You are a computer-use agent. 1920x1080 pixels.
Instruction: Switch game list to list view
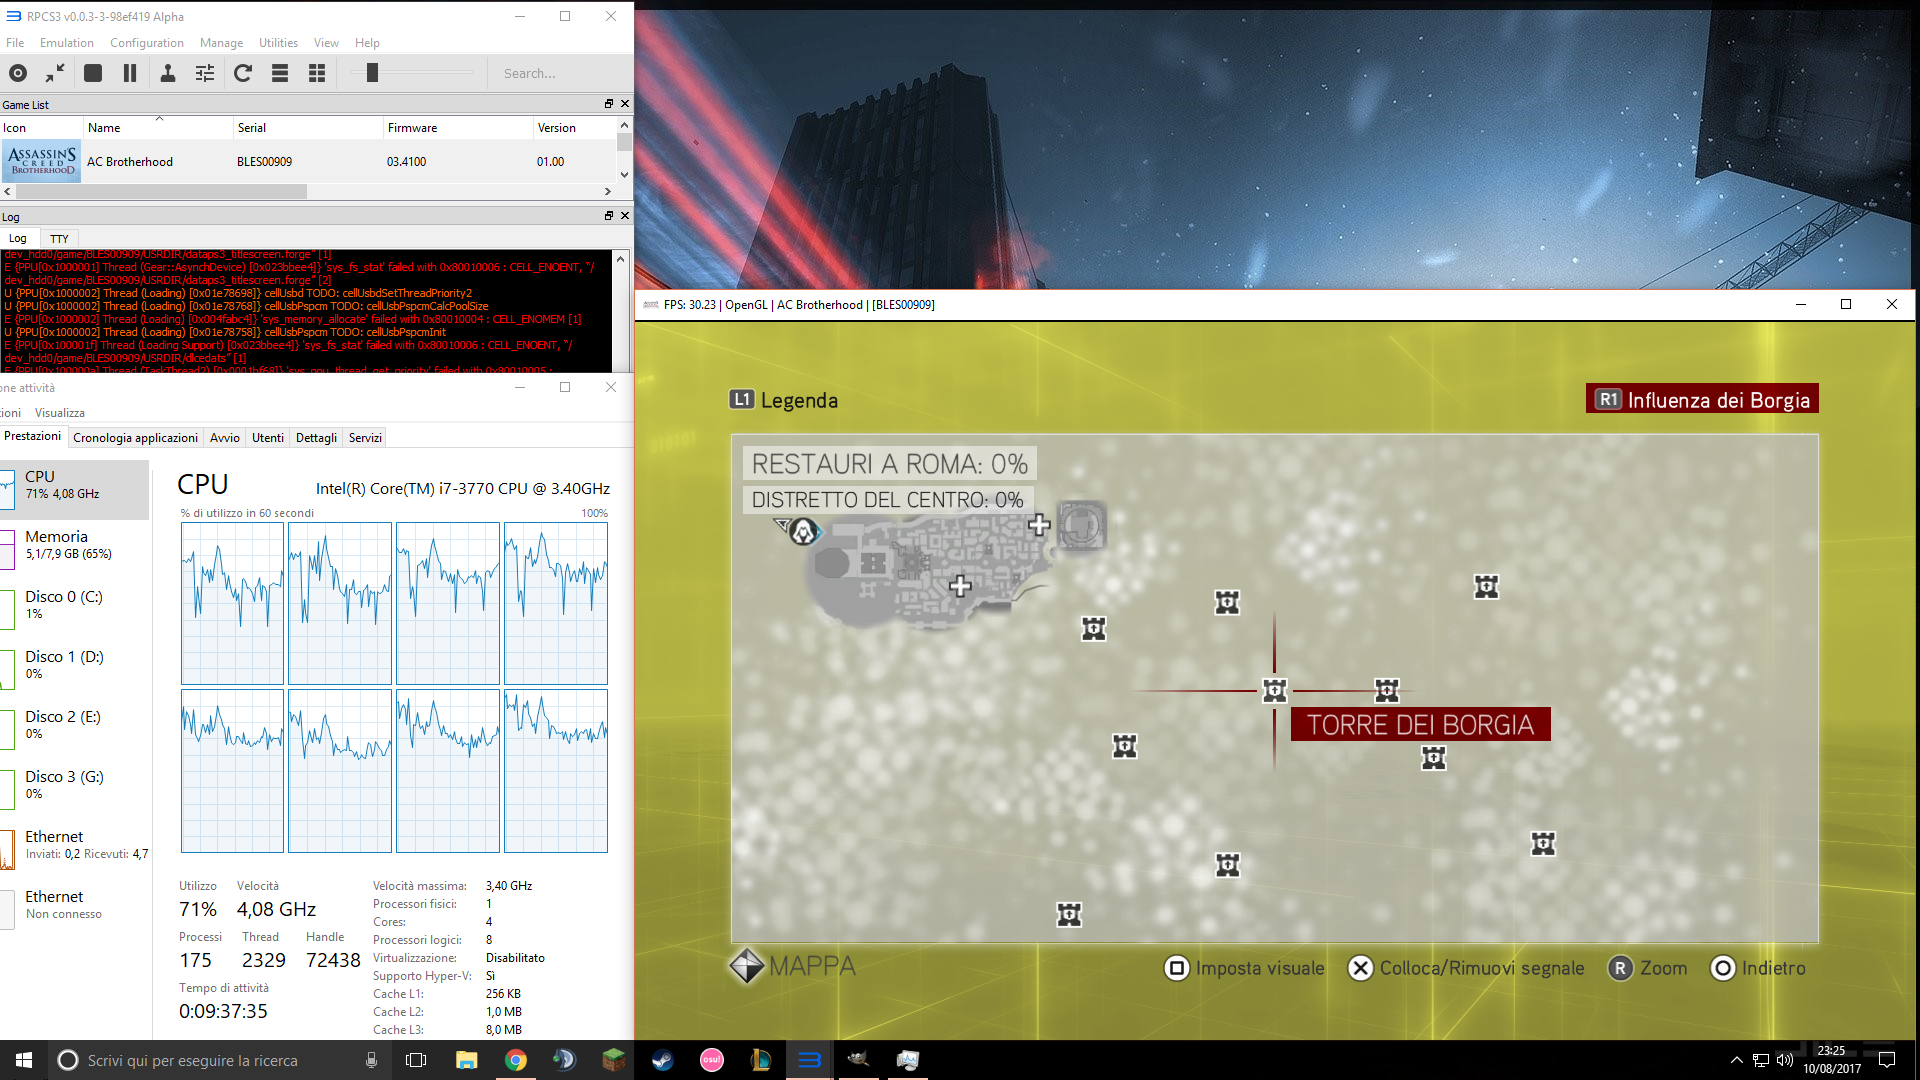[x=280, y=73]
